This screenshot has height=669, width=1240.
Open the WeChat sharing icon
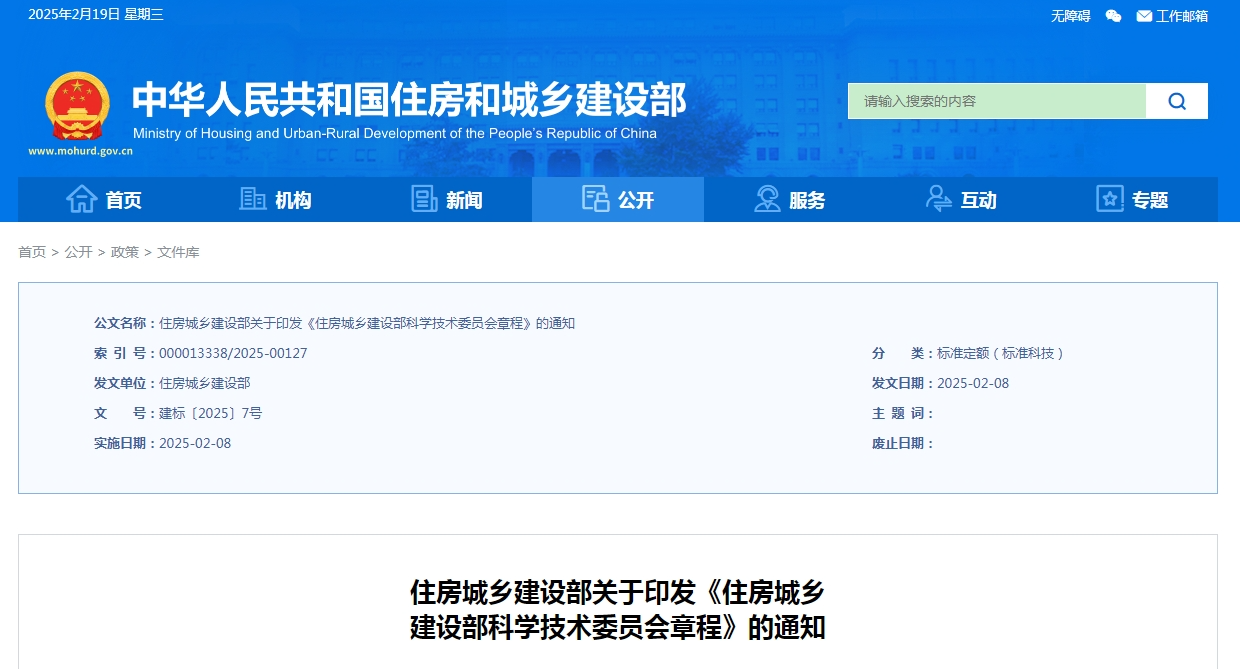tap(1113, 16)
